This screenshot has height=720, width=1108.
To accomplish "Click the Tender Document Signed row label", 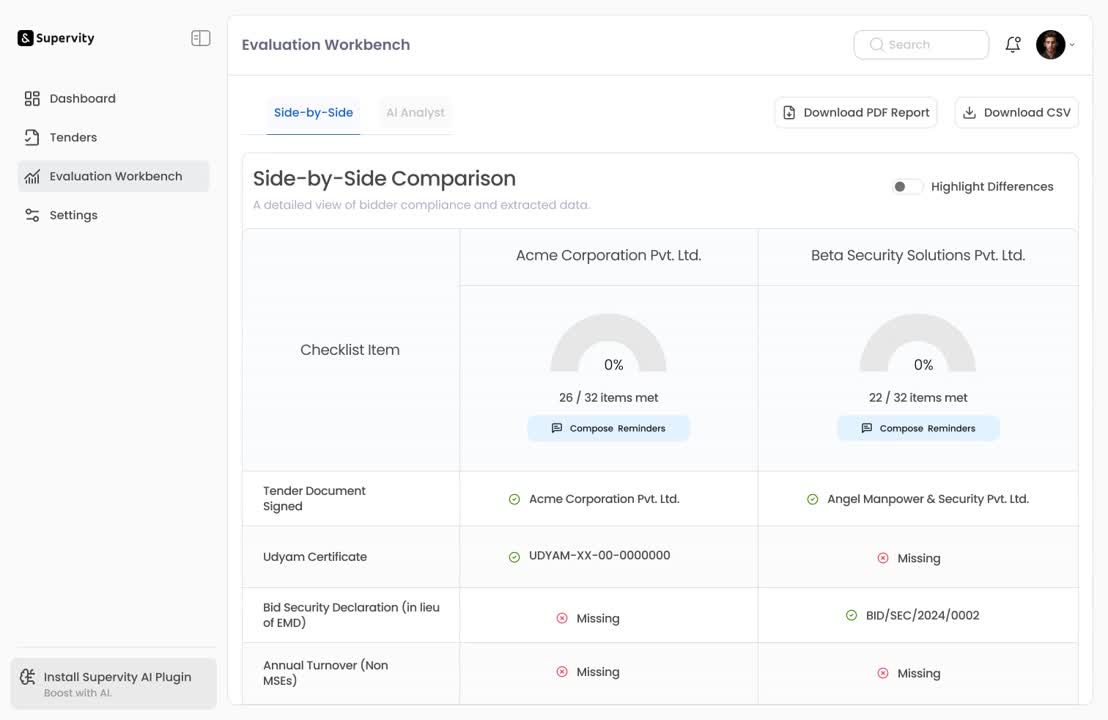I will tap(314, 499).
